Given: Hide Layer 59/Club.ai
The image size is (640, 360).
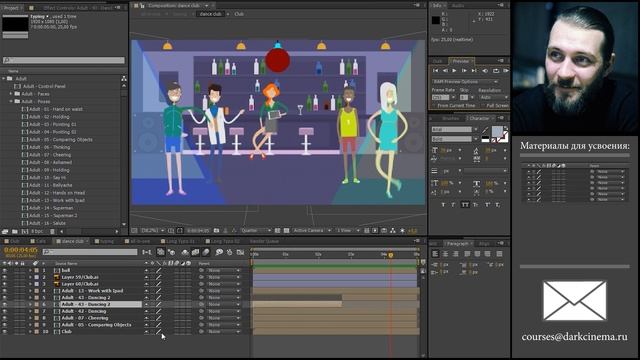Looking at the screenshot, I should pos(4,277).
